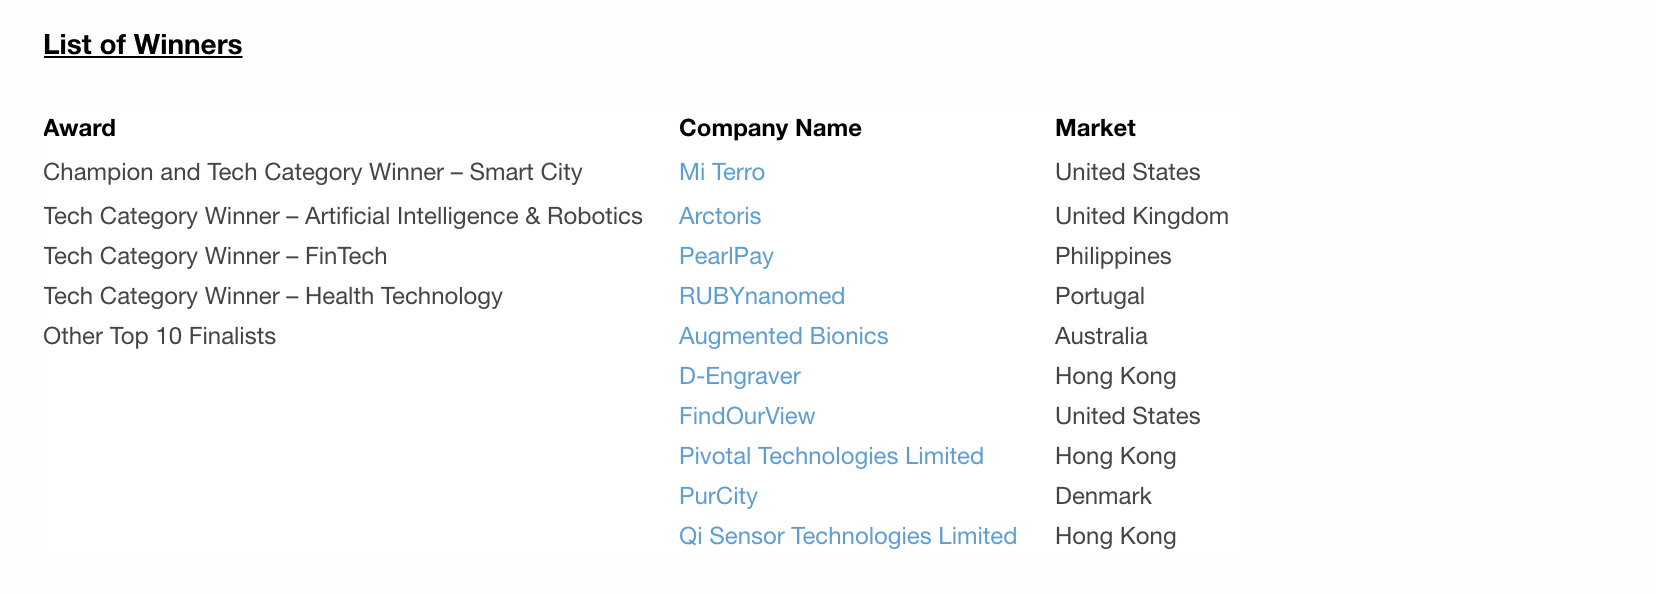This screenshot has height=594, width=1656.
Task: Visit the Augmented Bionics link
Action: [x=783, y=336]
